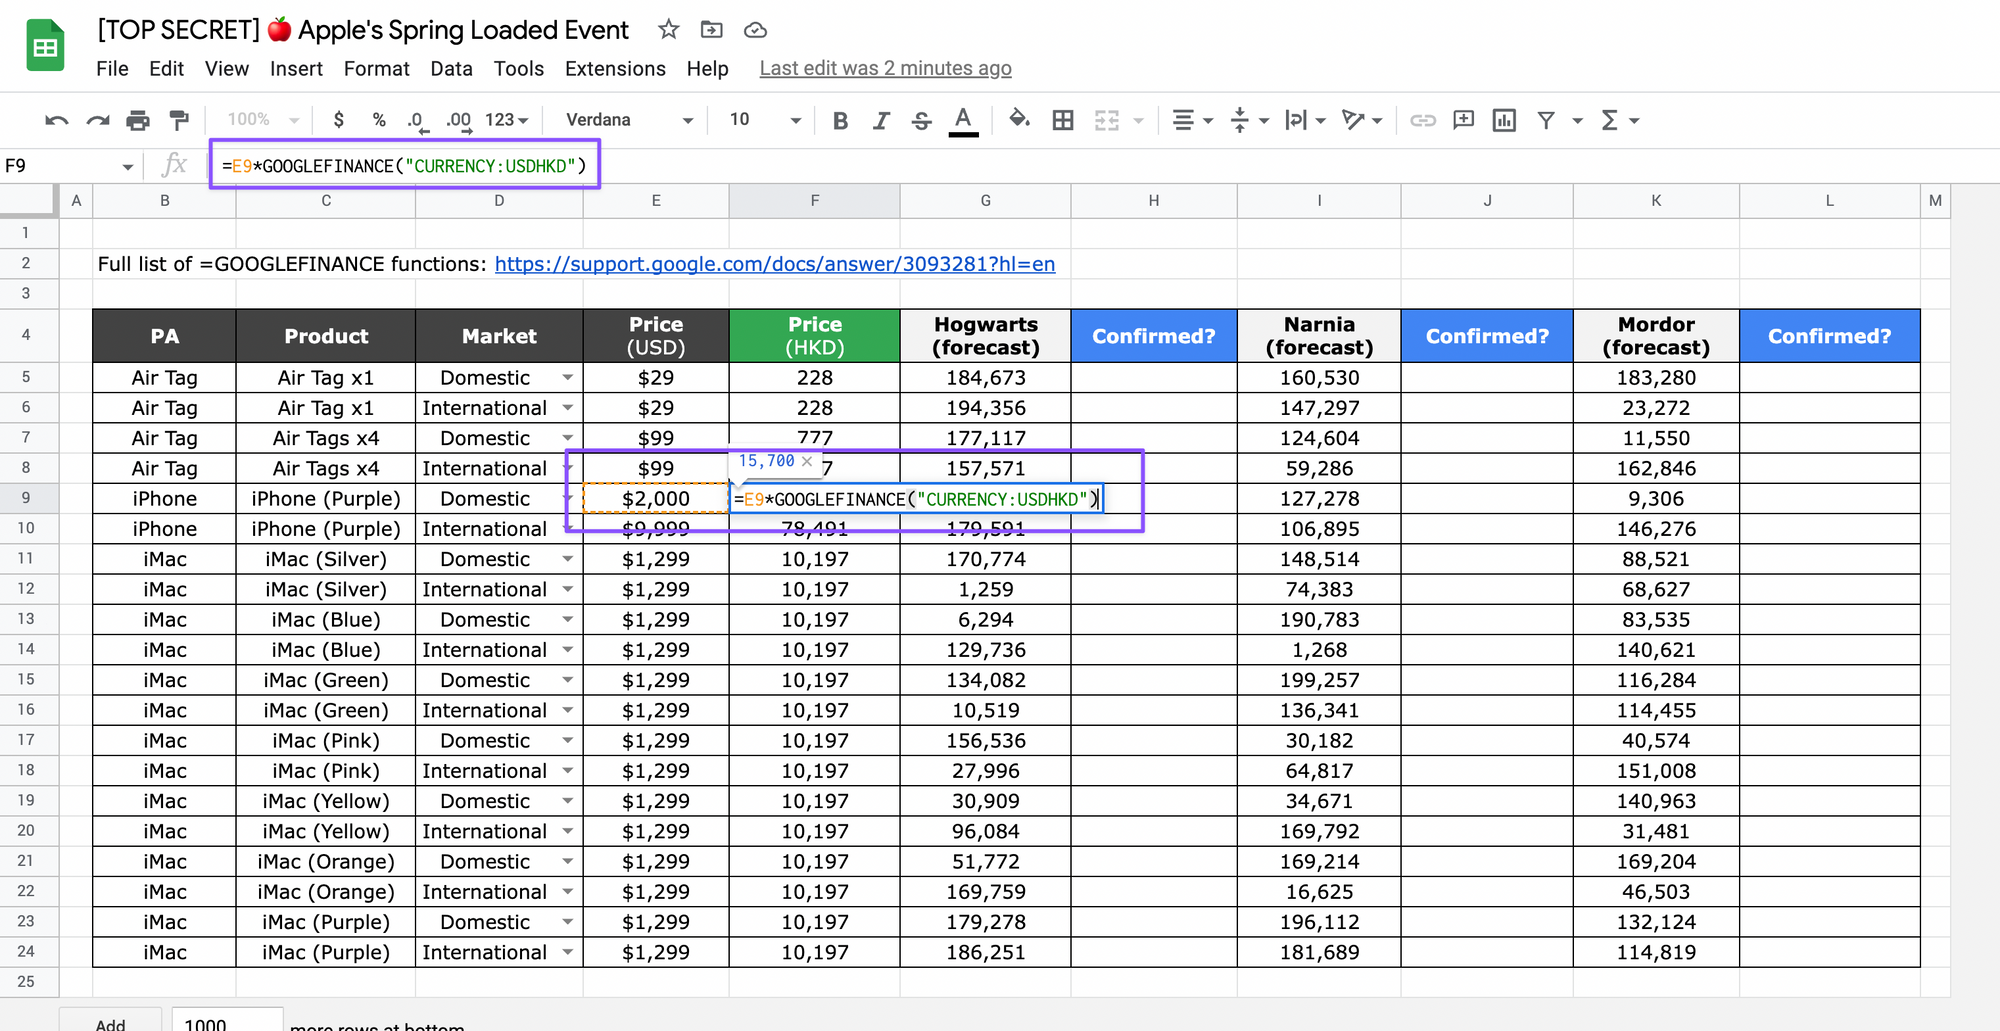Click the Insert chart icon
The image size is (2000, 1031).
tap(1504, 121)
